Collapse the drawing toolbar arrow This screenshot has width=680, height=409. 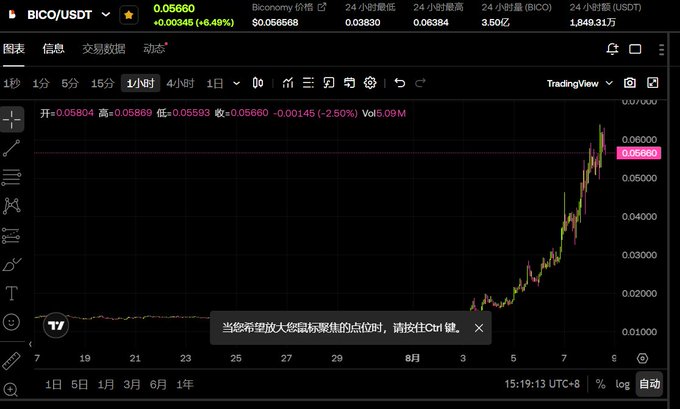point(30,344)
